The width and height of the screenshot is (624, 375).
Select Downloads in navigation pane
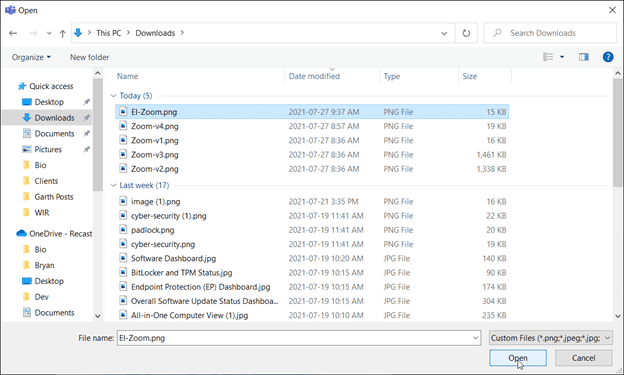click(55, 118)
